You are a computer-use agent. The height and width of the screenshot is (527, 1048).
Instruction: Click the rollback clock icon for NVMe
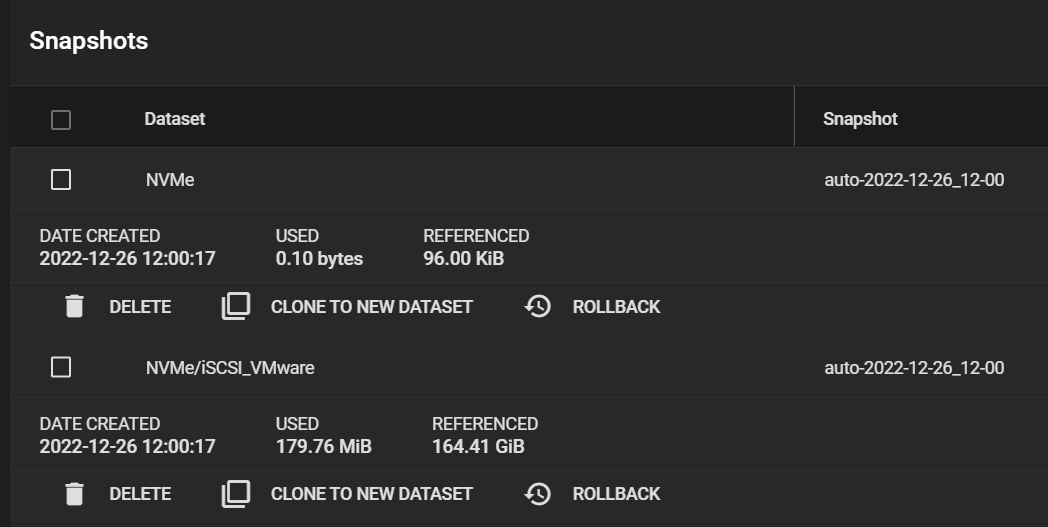coord(538,306)
